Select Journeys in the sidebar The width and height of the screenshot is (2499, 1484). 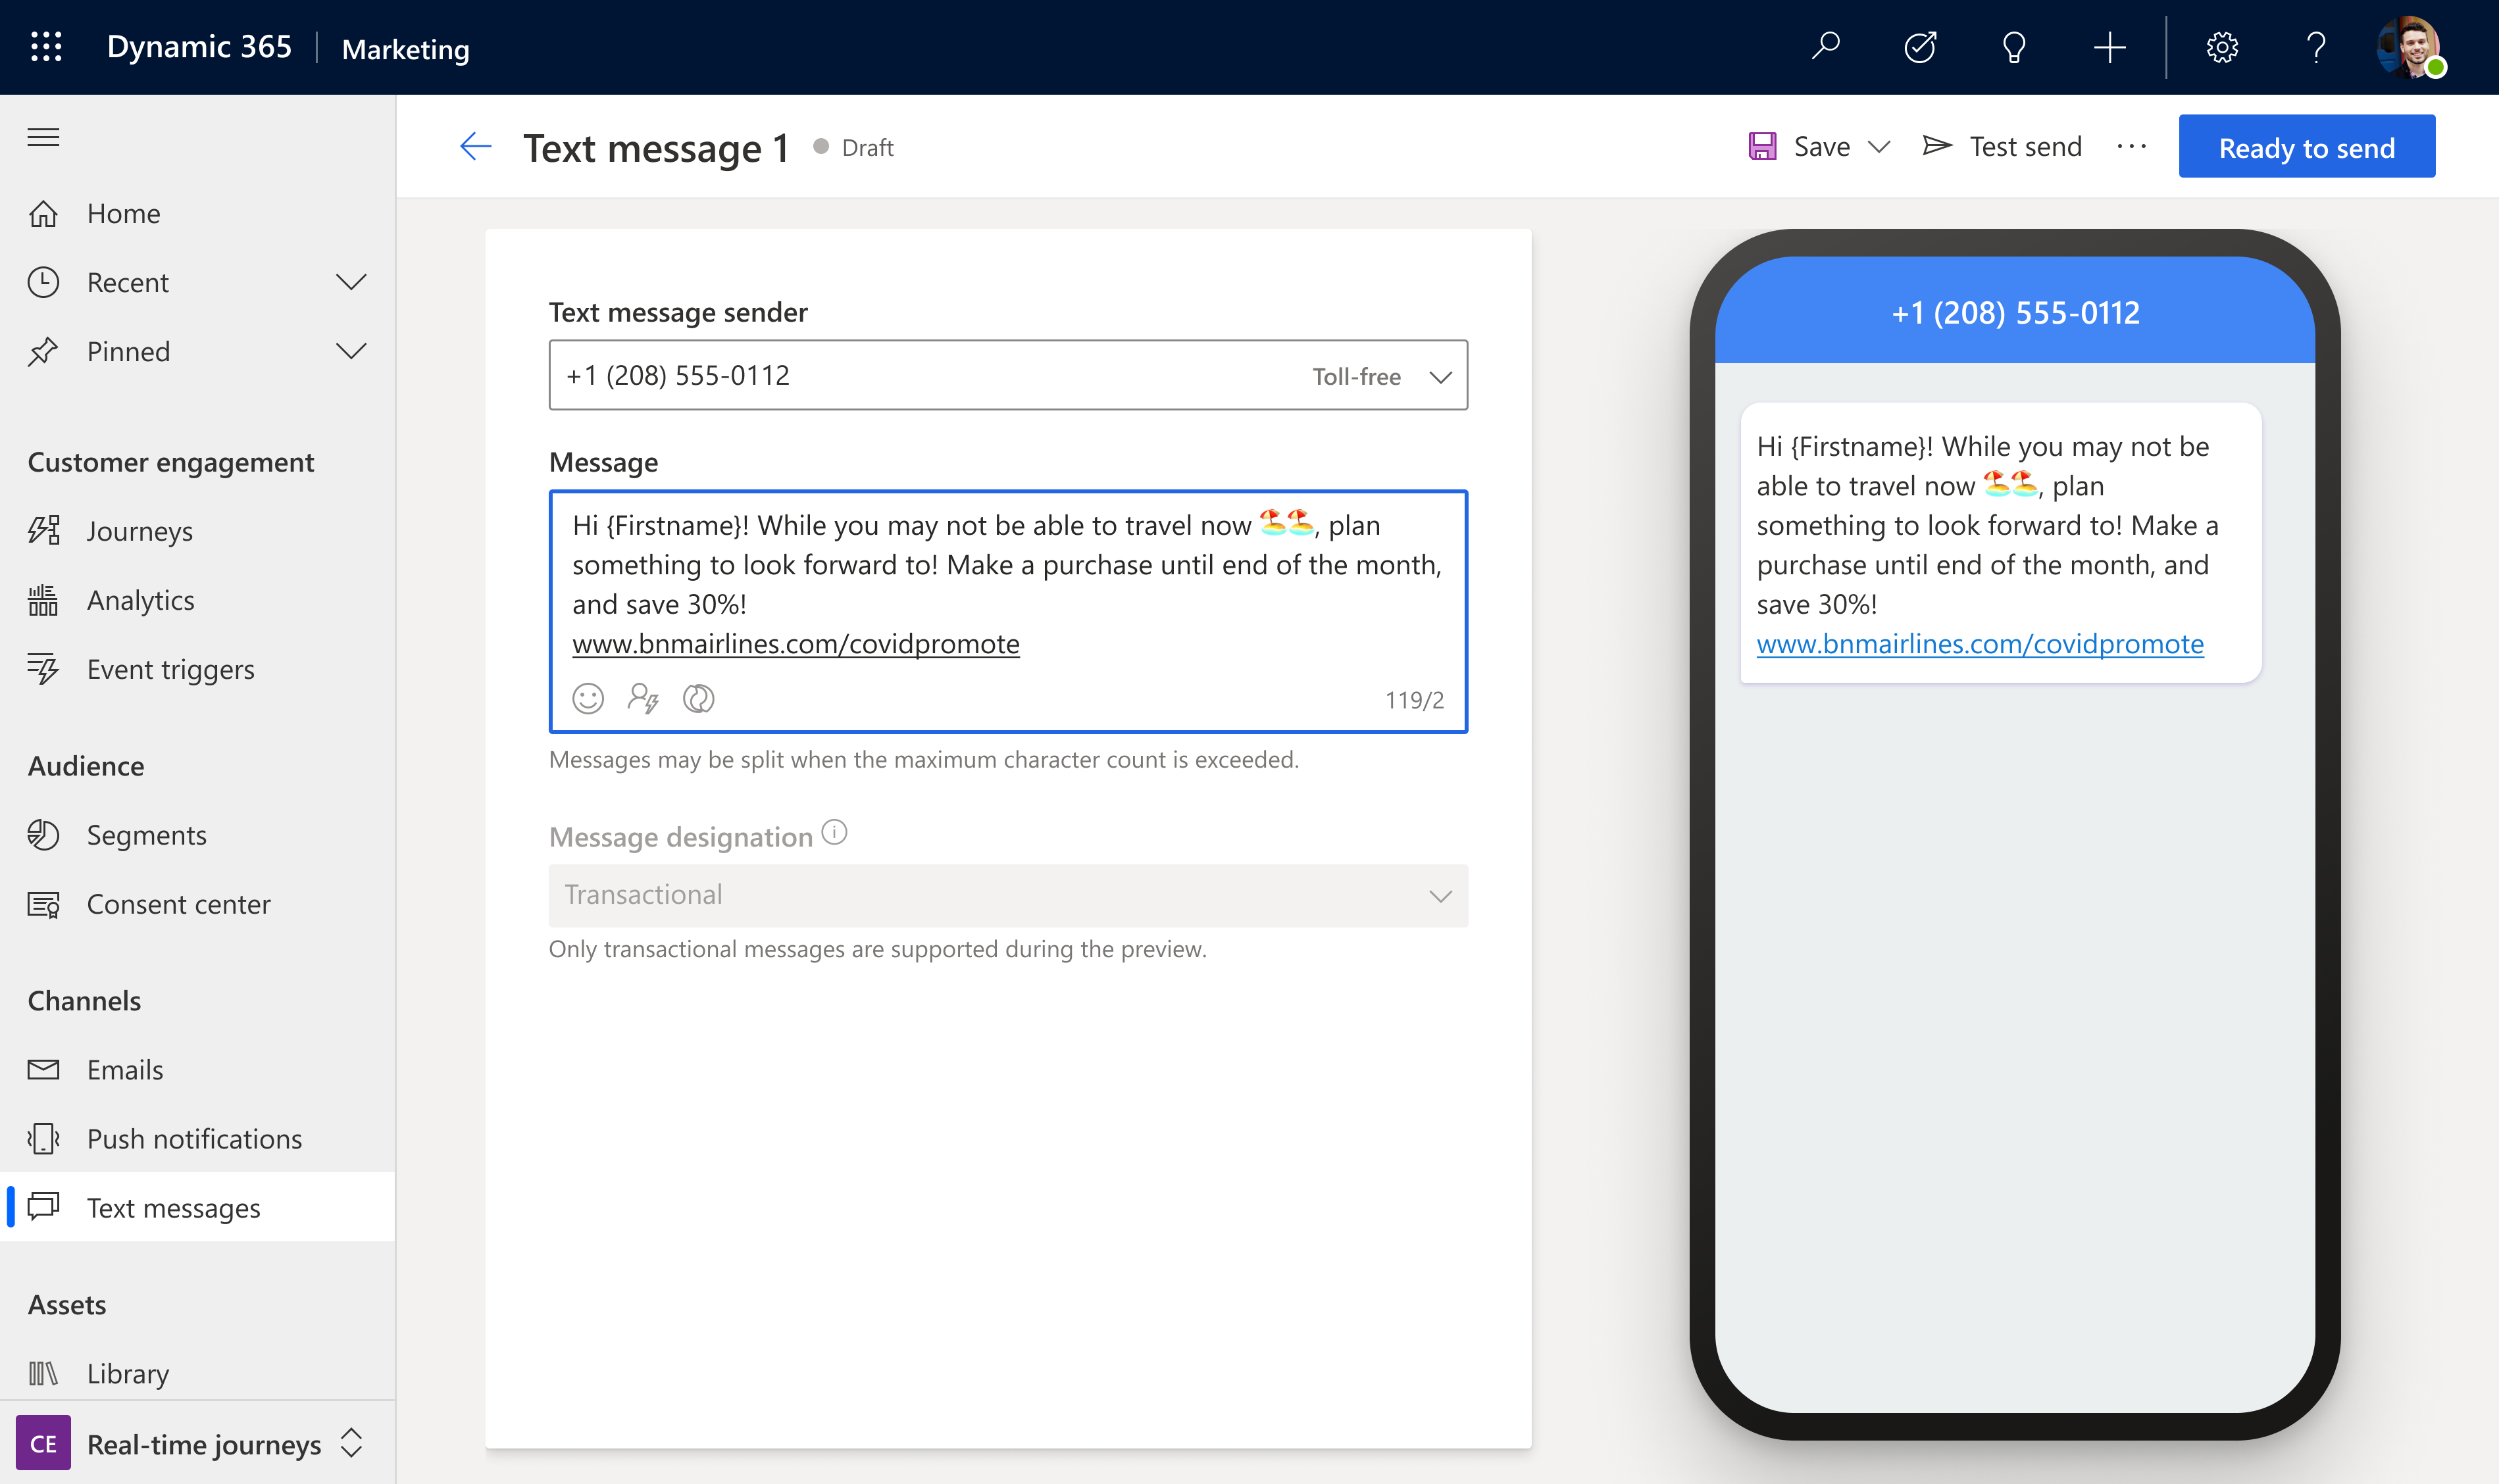[x=140, y=530]
